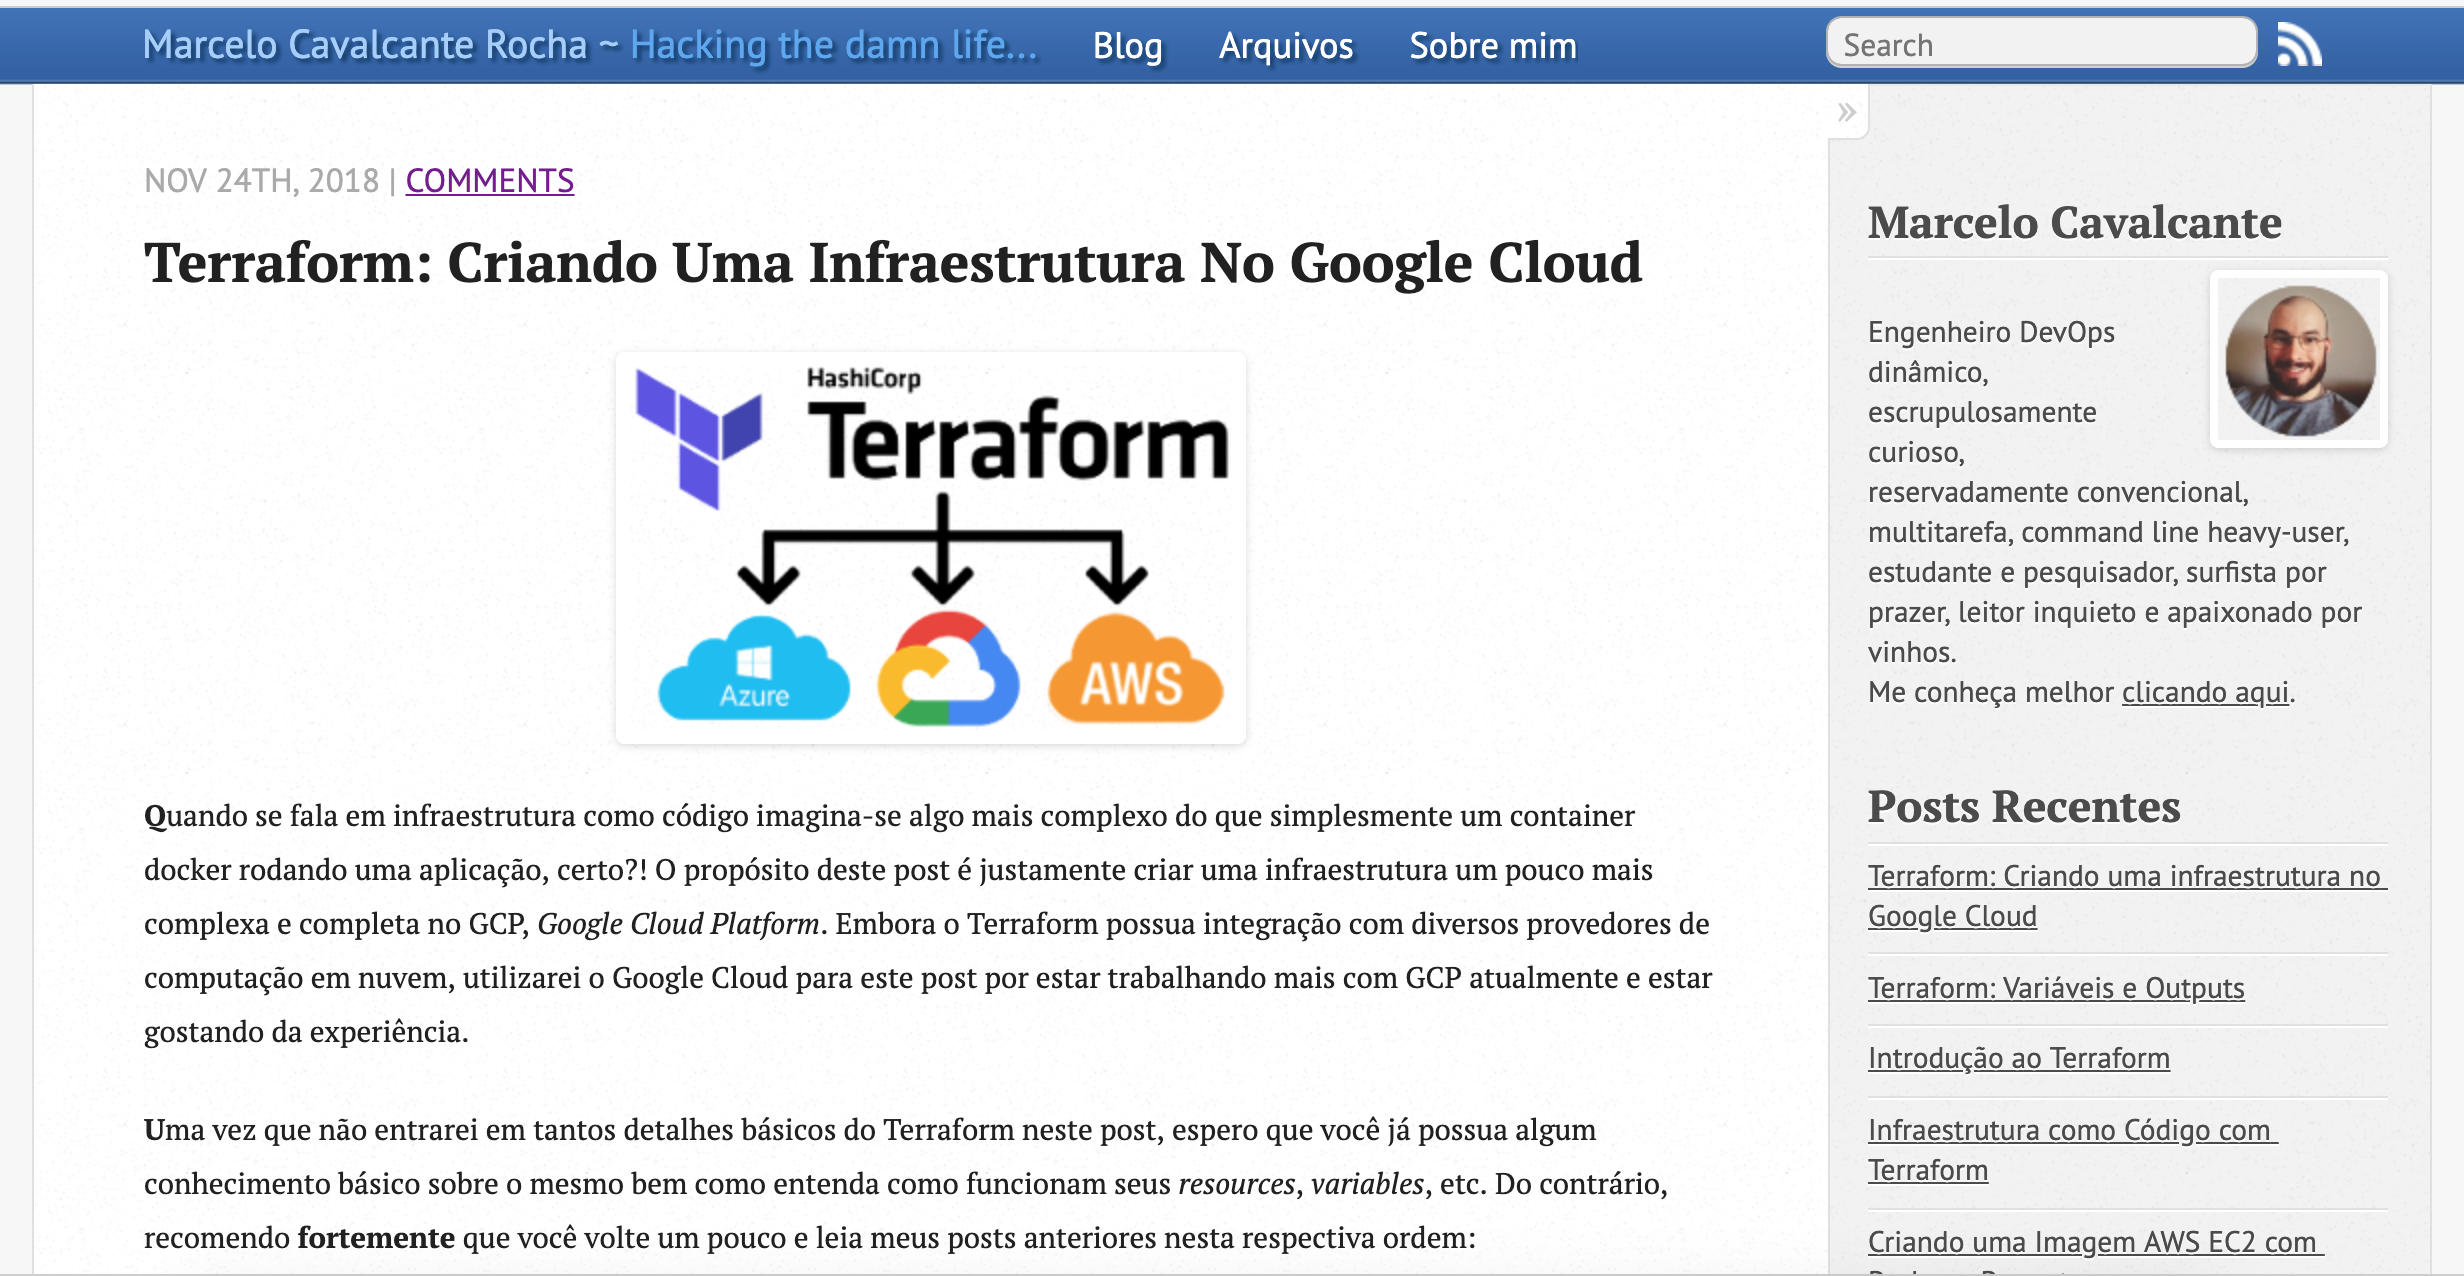Open the Terraform: Variáveis e Outputs post

tap(2055, 987)
